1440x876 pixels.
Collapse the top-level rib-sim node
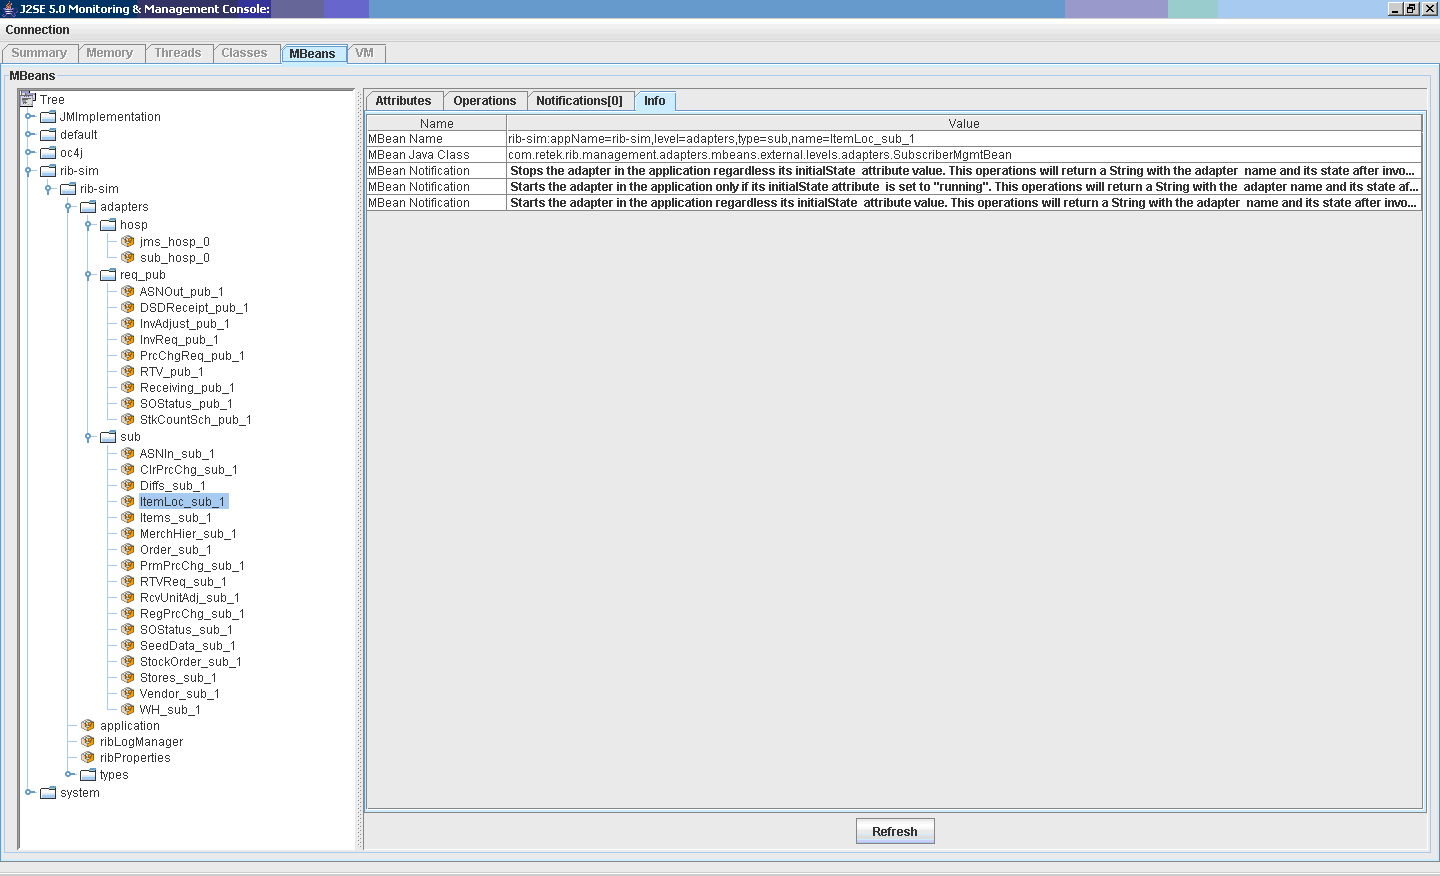[29, 171]
